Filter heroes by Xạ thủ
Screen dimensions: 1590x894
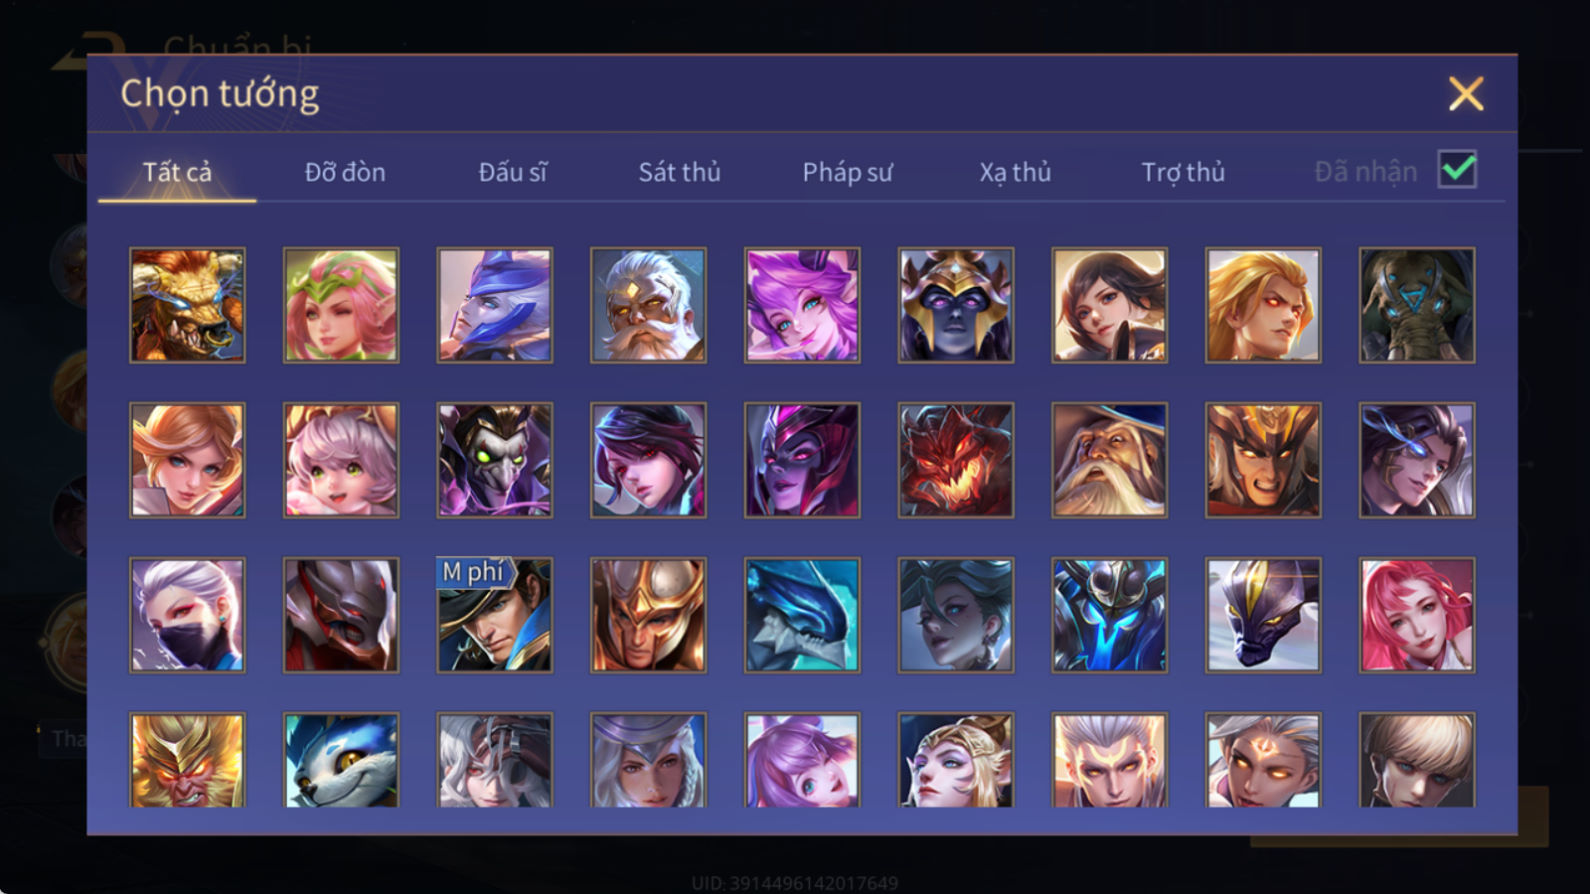1015,172
